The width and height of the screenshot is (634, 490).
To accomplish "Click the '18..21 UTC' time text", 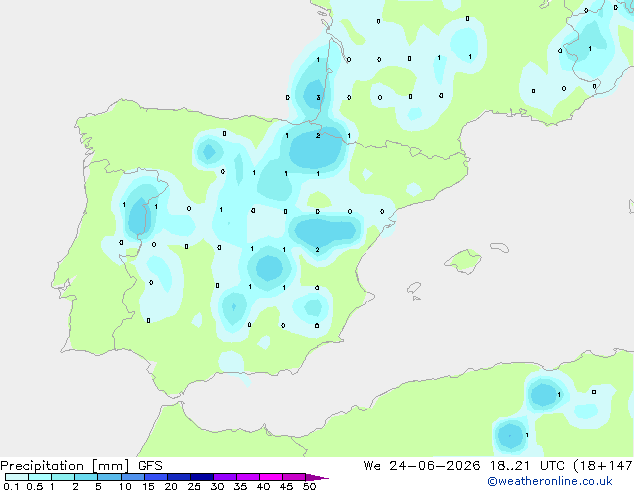I will [528, 466].
